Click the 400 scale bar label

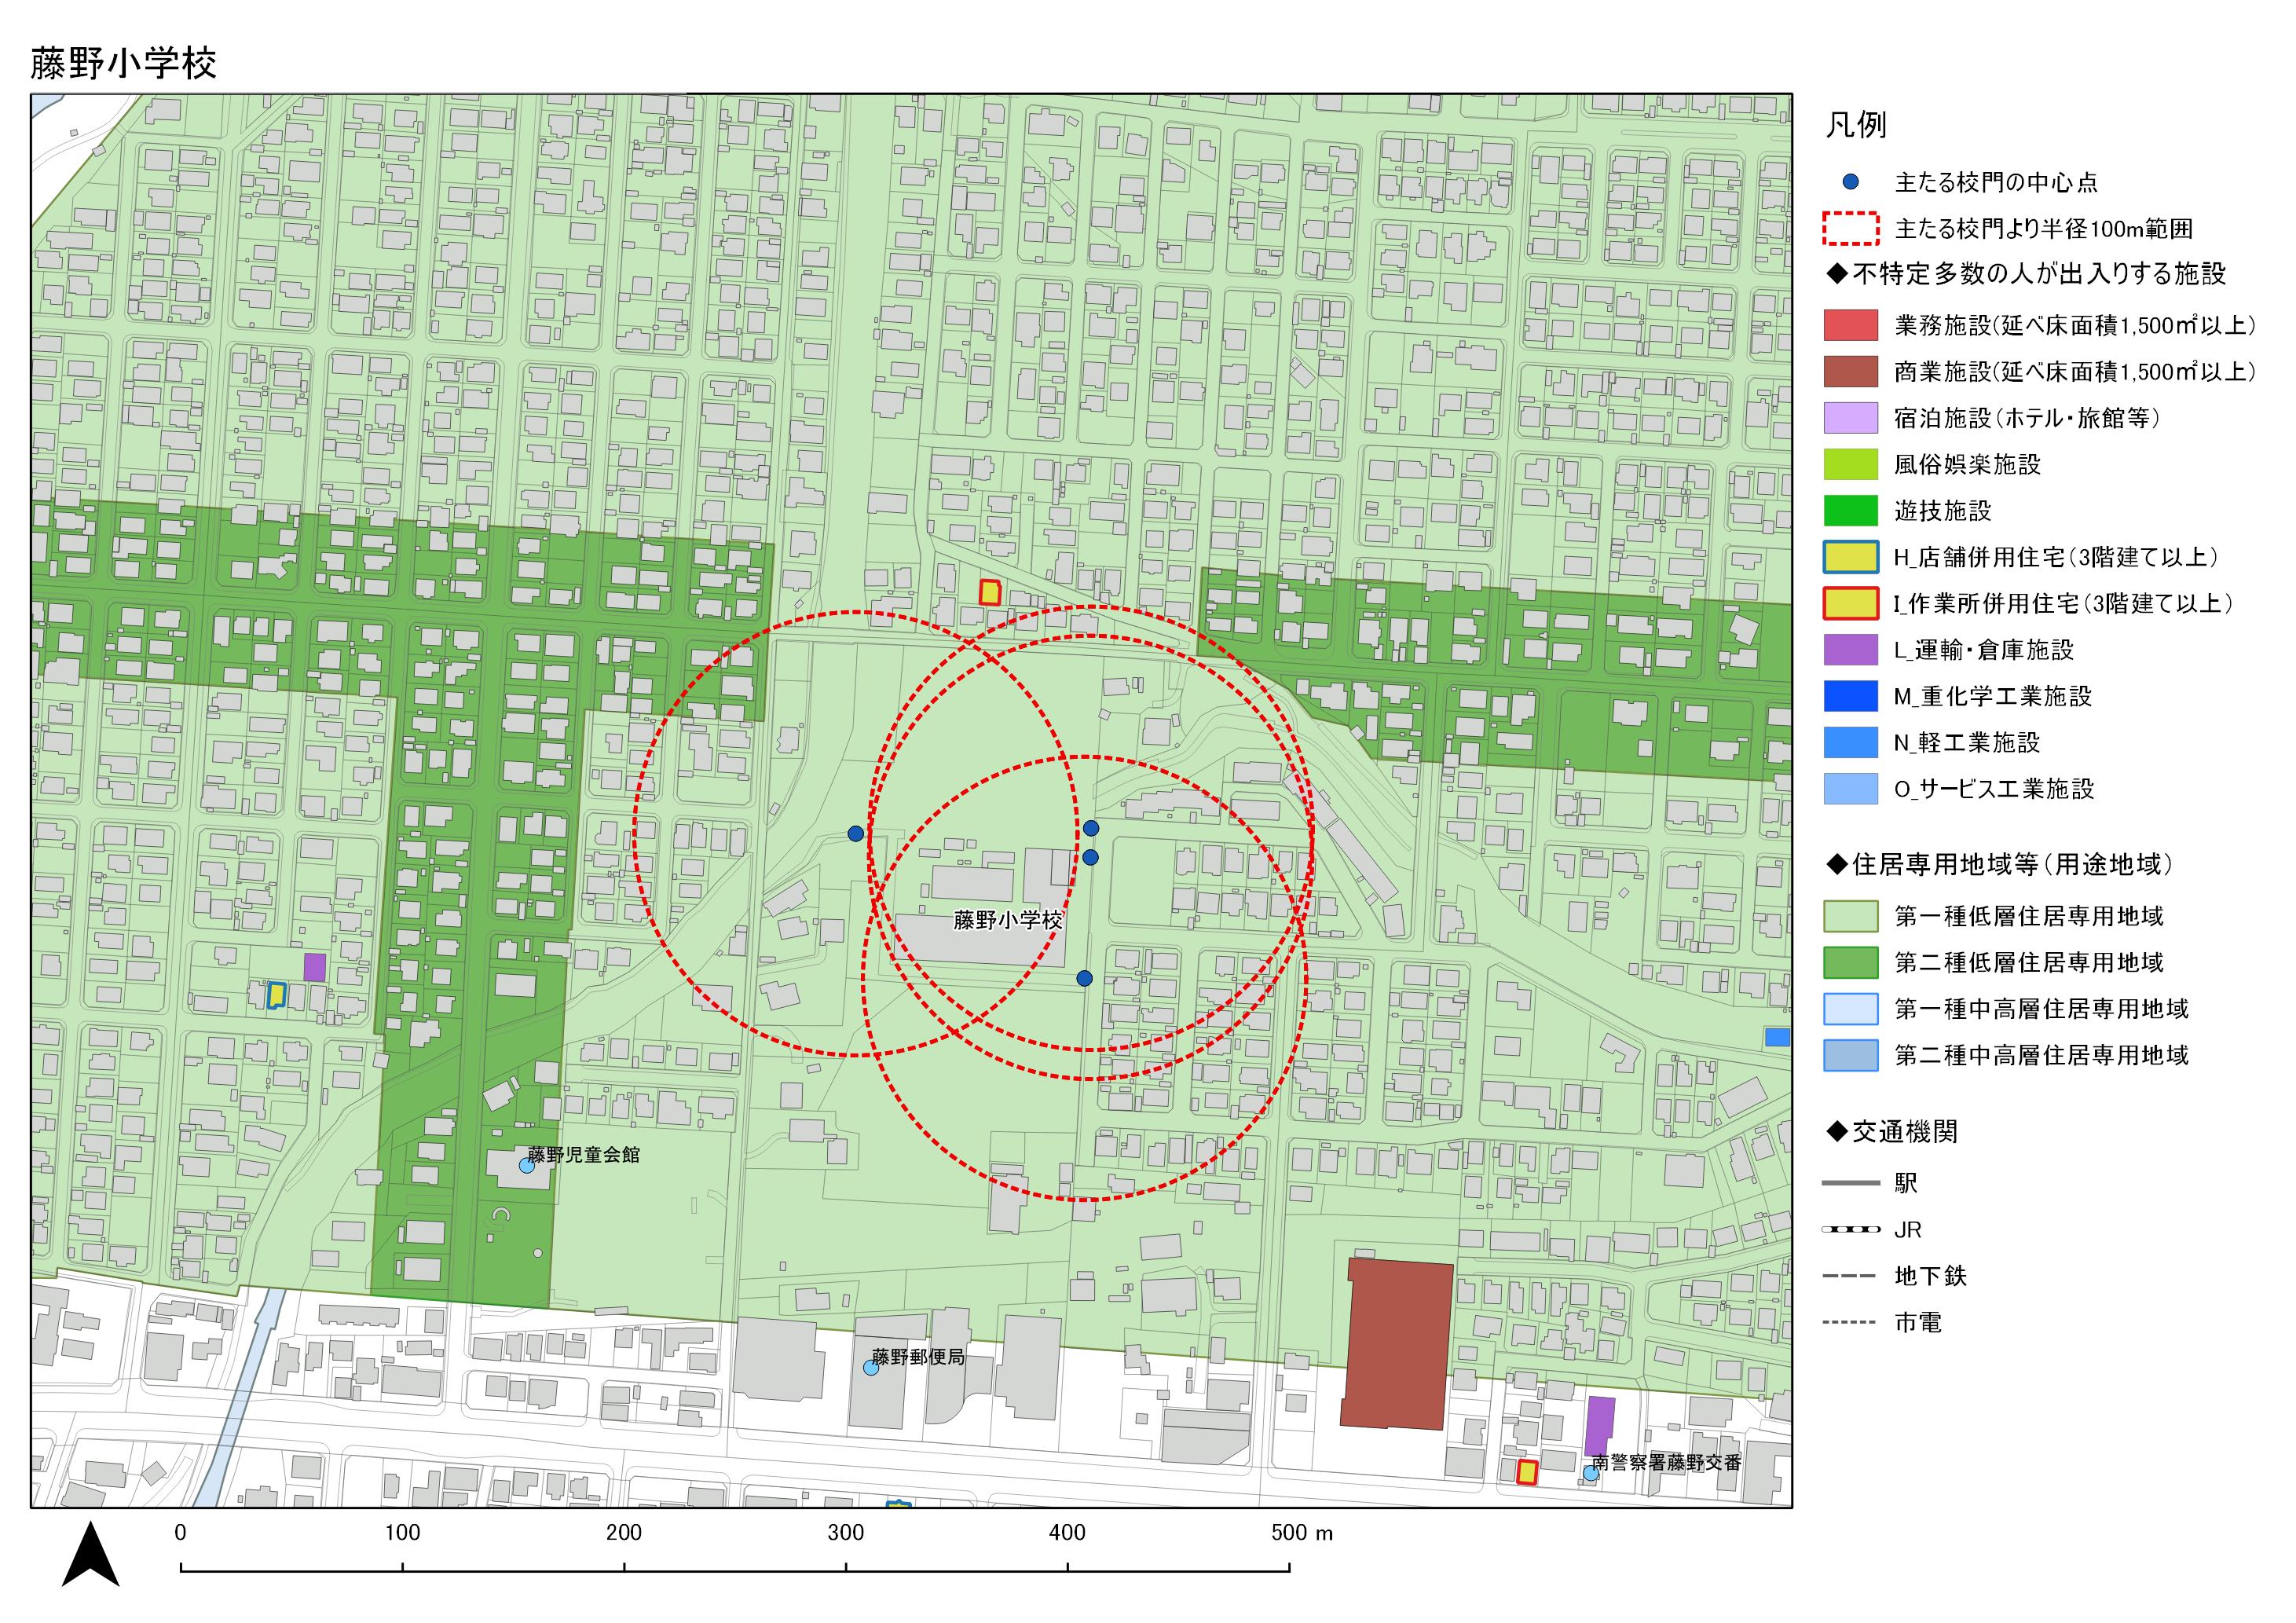coord(1067,1532)
